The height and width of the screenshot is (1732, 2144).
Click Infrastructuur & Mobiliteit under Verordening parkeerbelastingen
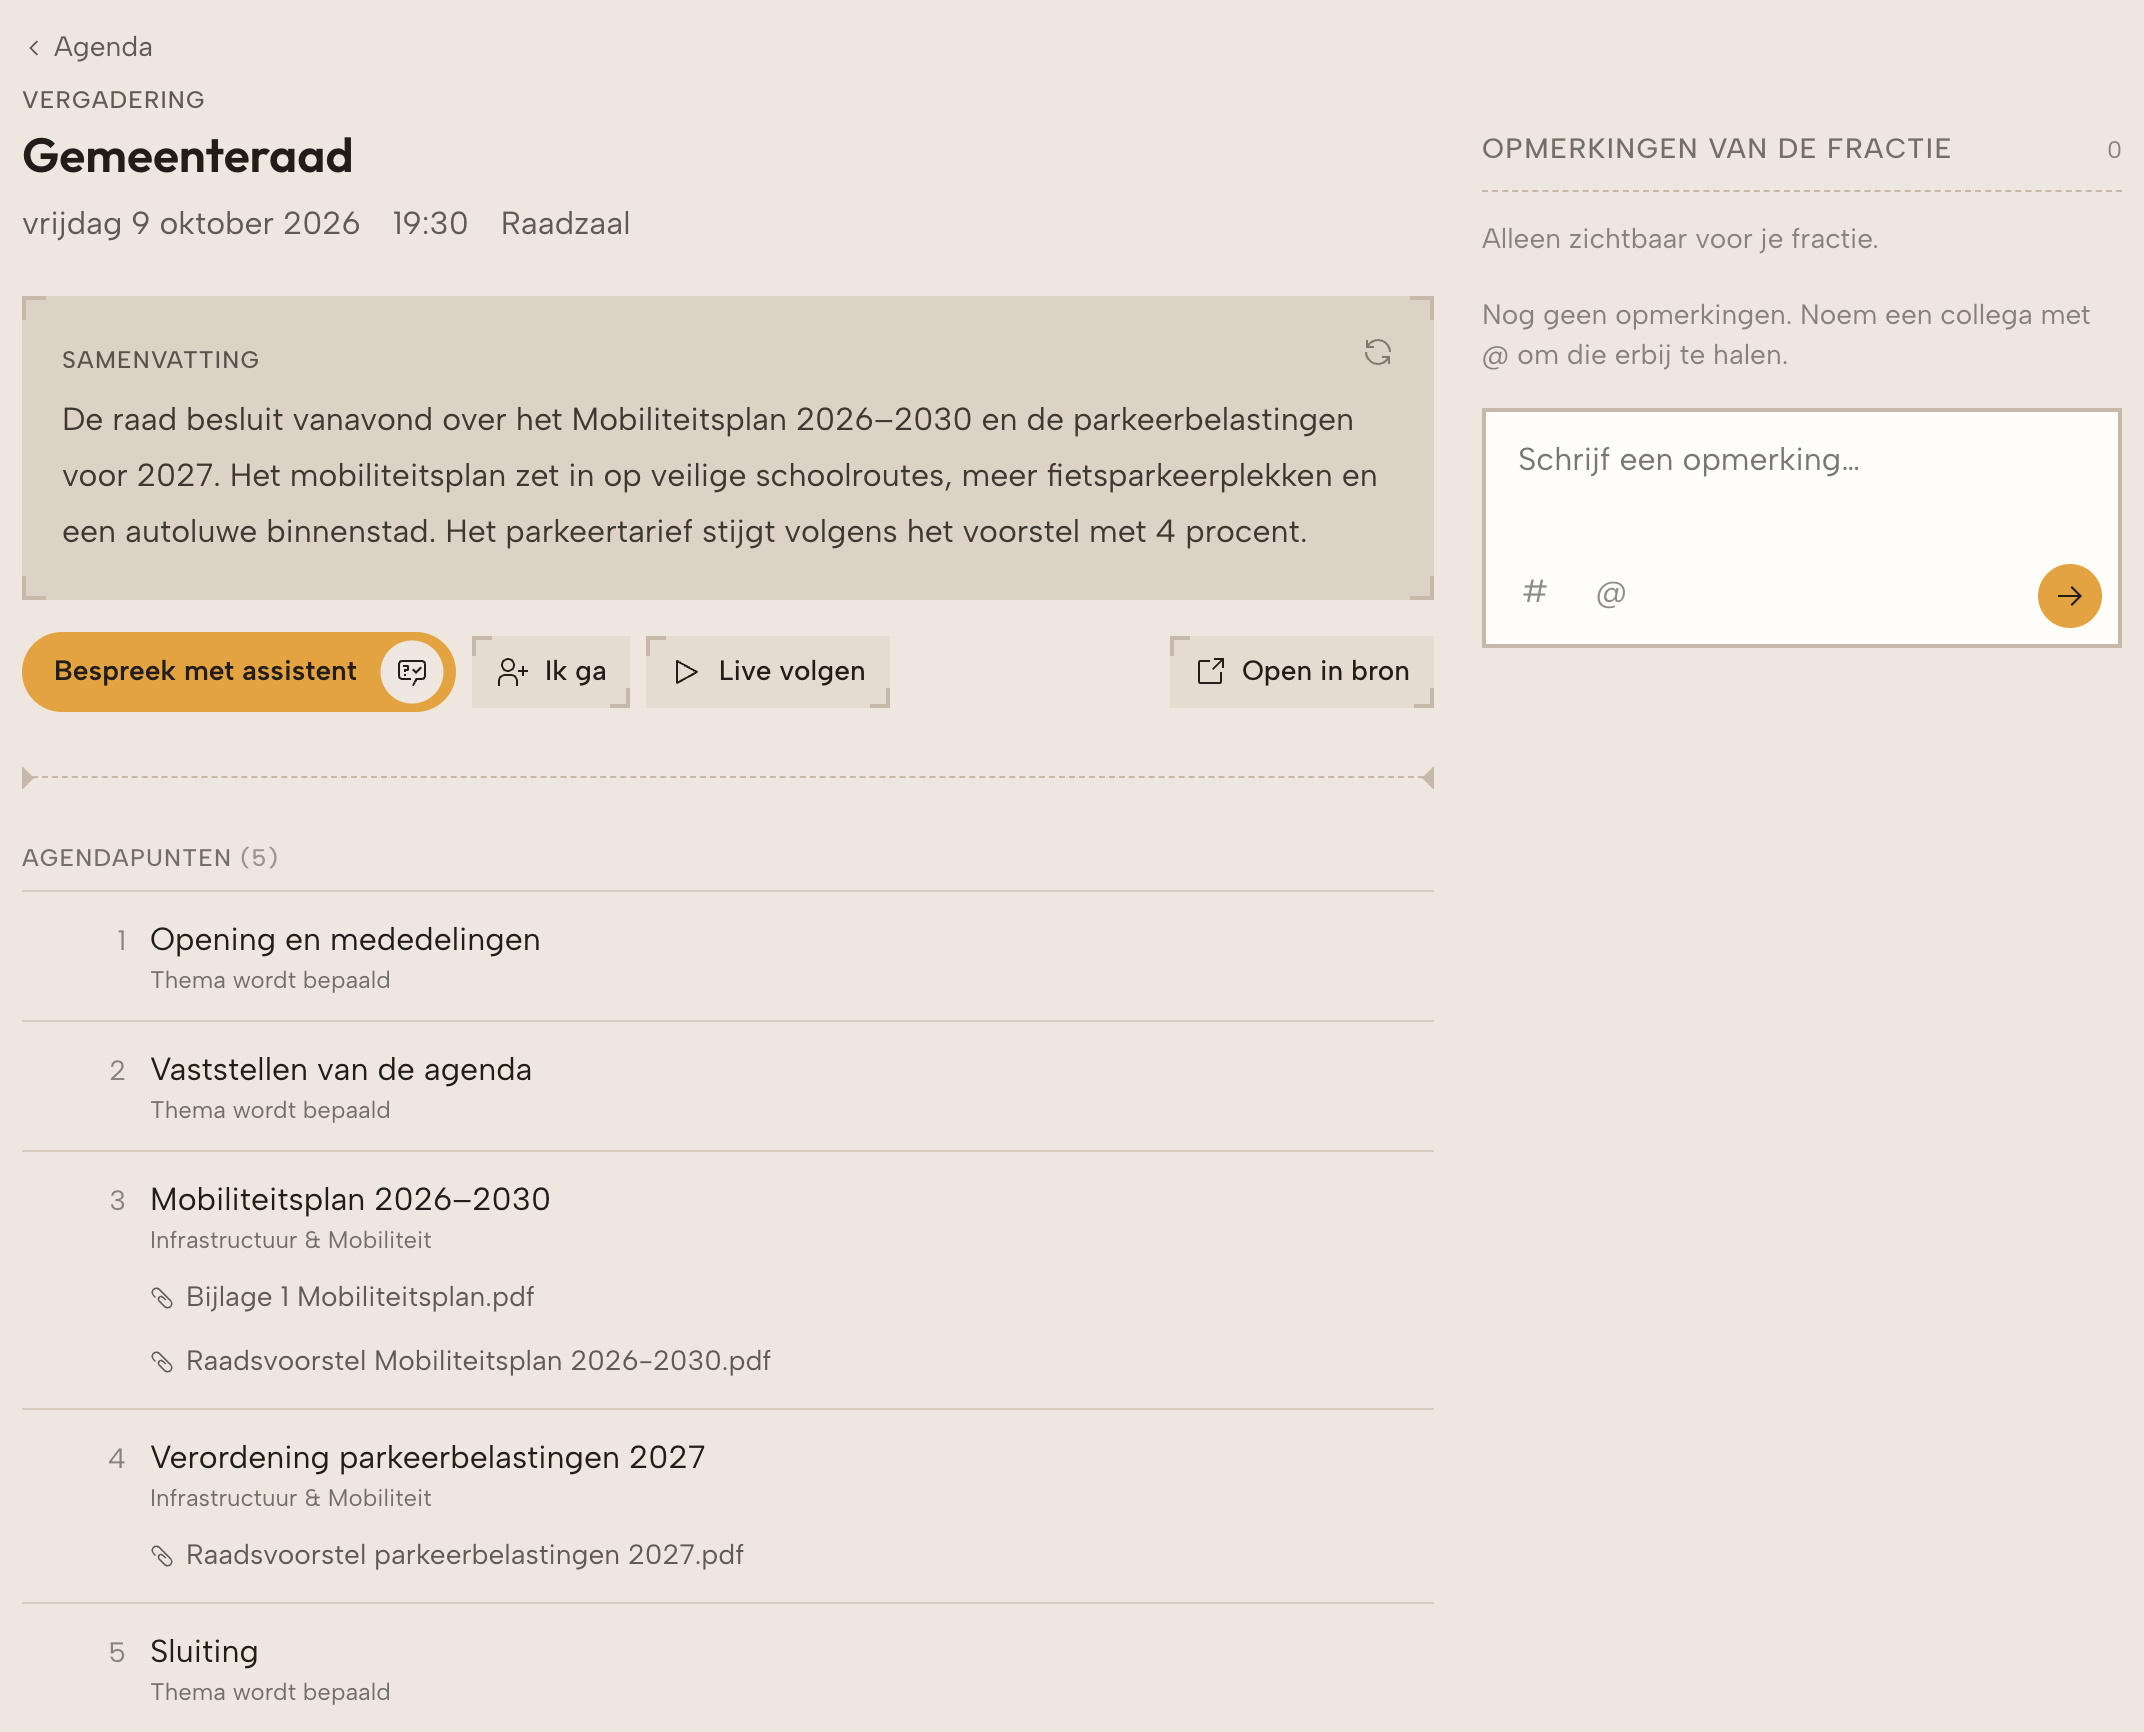point(291,1498)
